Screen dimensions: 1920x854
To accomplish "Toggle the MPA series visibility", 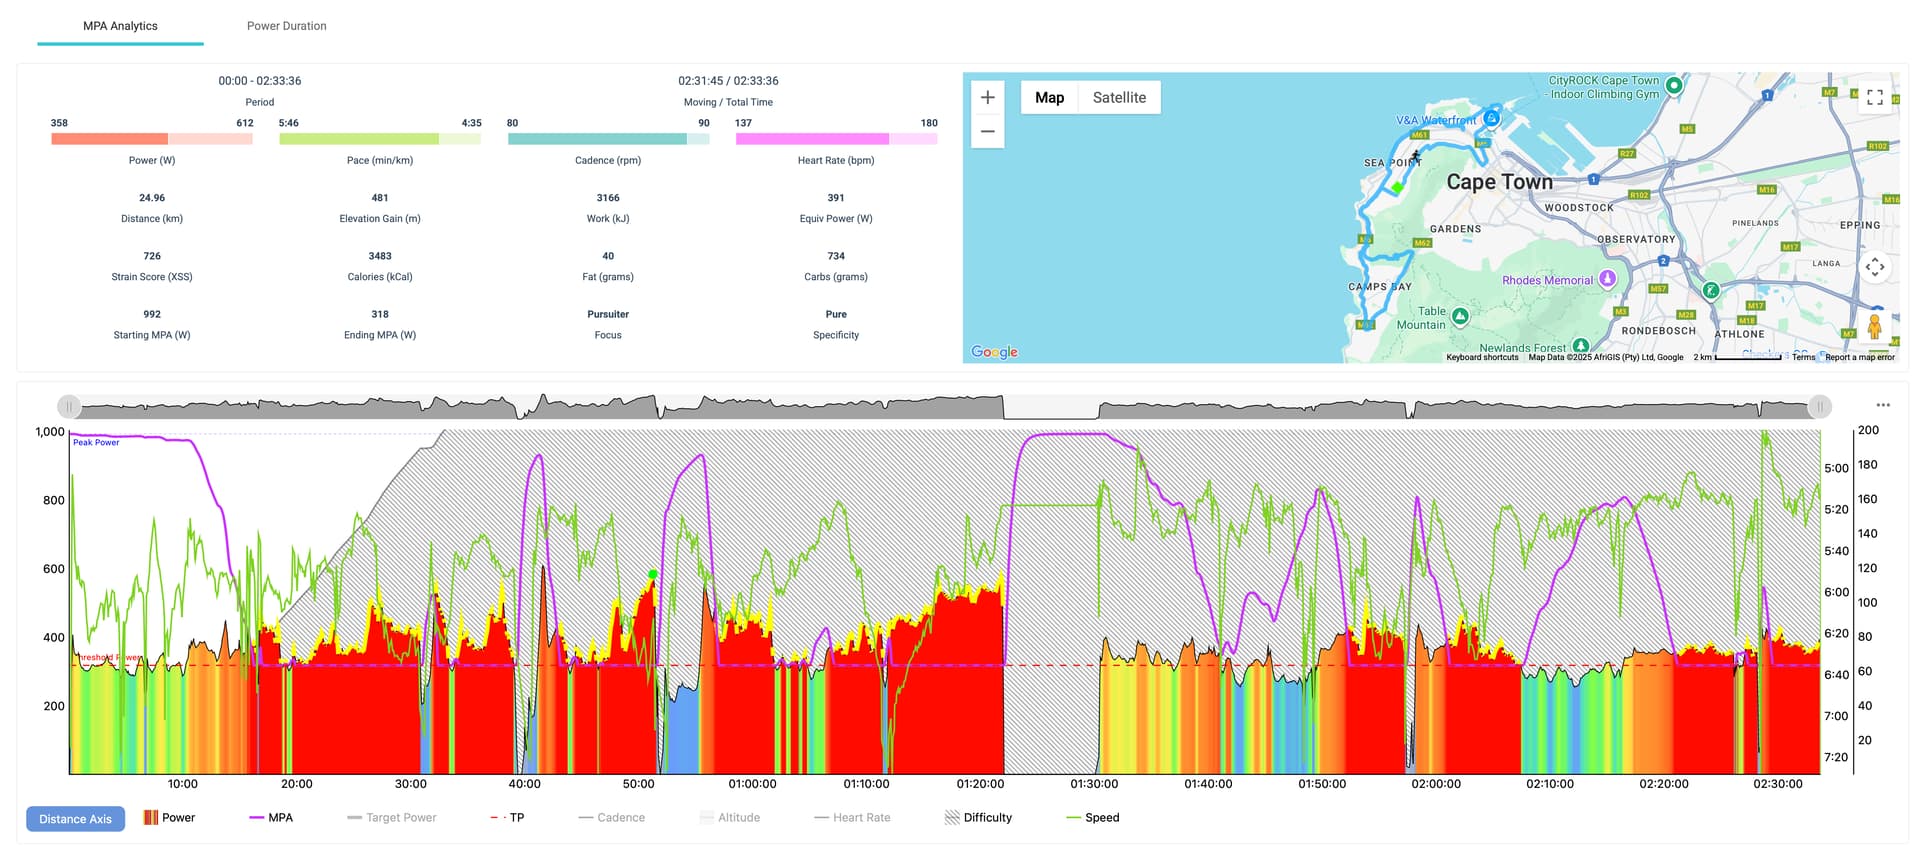I will click(x=271, y=818).
